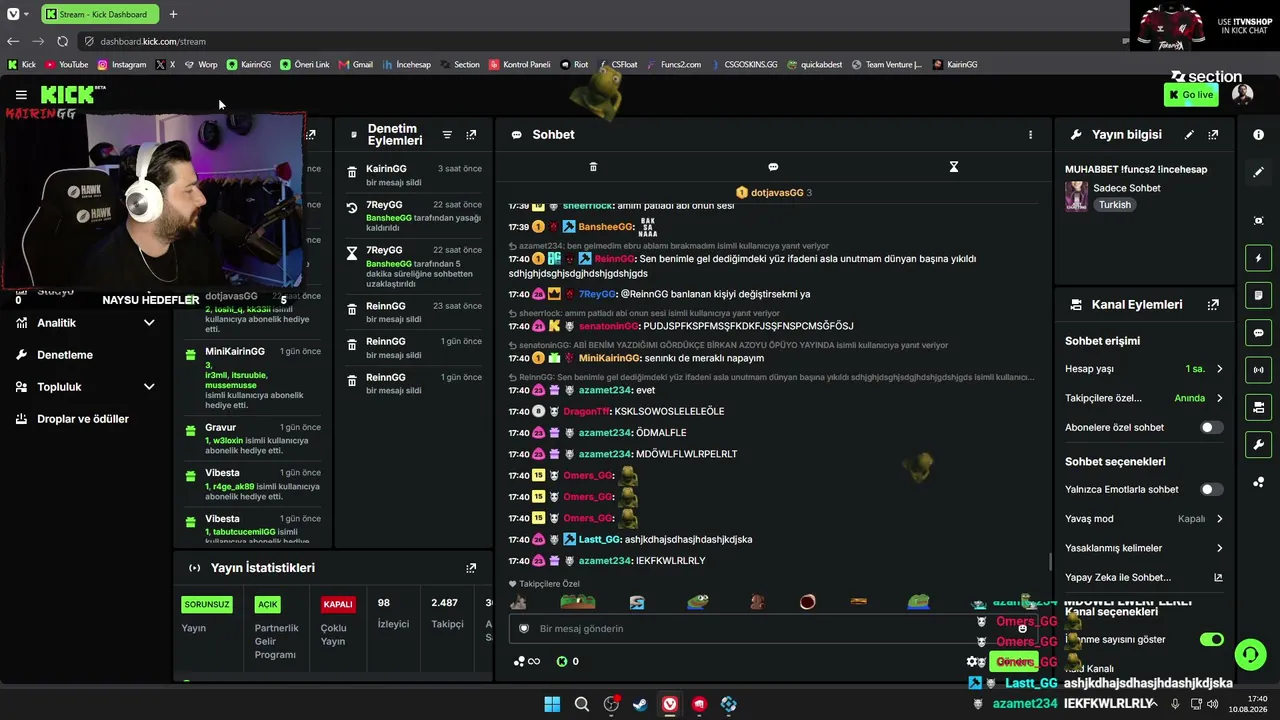
Task: Click the address bar showing dashboard.kick.com/stream
Action: (153, 41)
